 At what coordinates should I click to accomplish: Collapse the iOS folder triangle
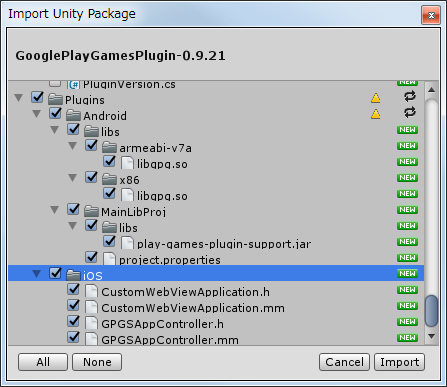point(37,274)
